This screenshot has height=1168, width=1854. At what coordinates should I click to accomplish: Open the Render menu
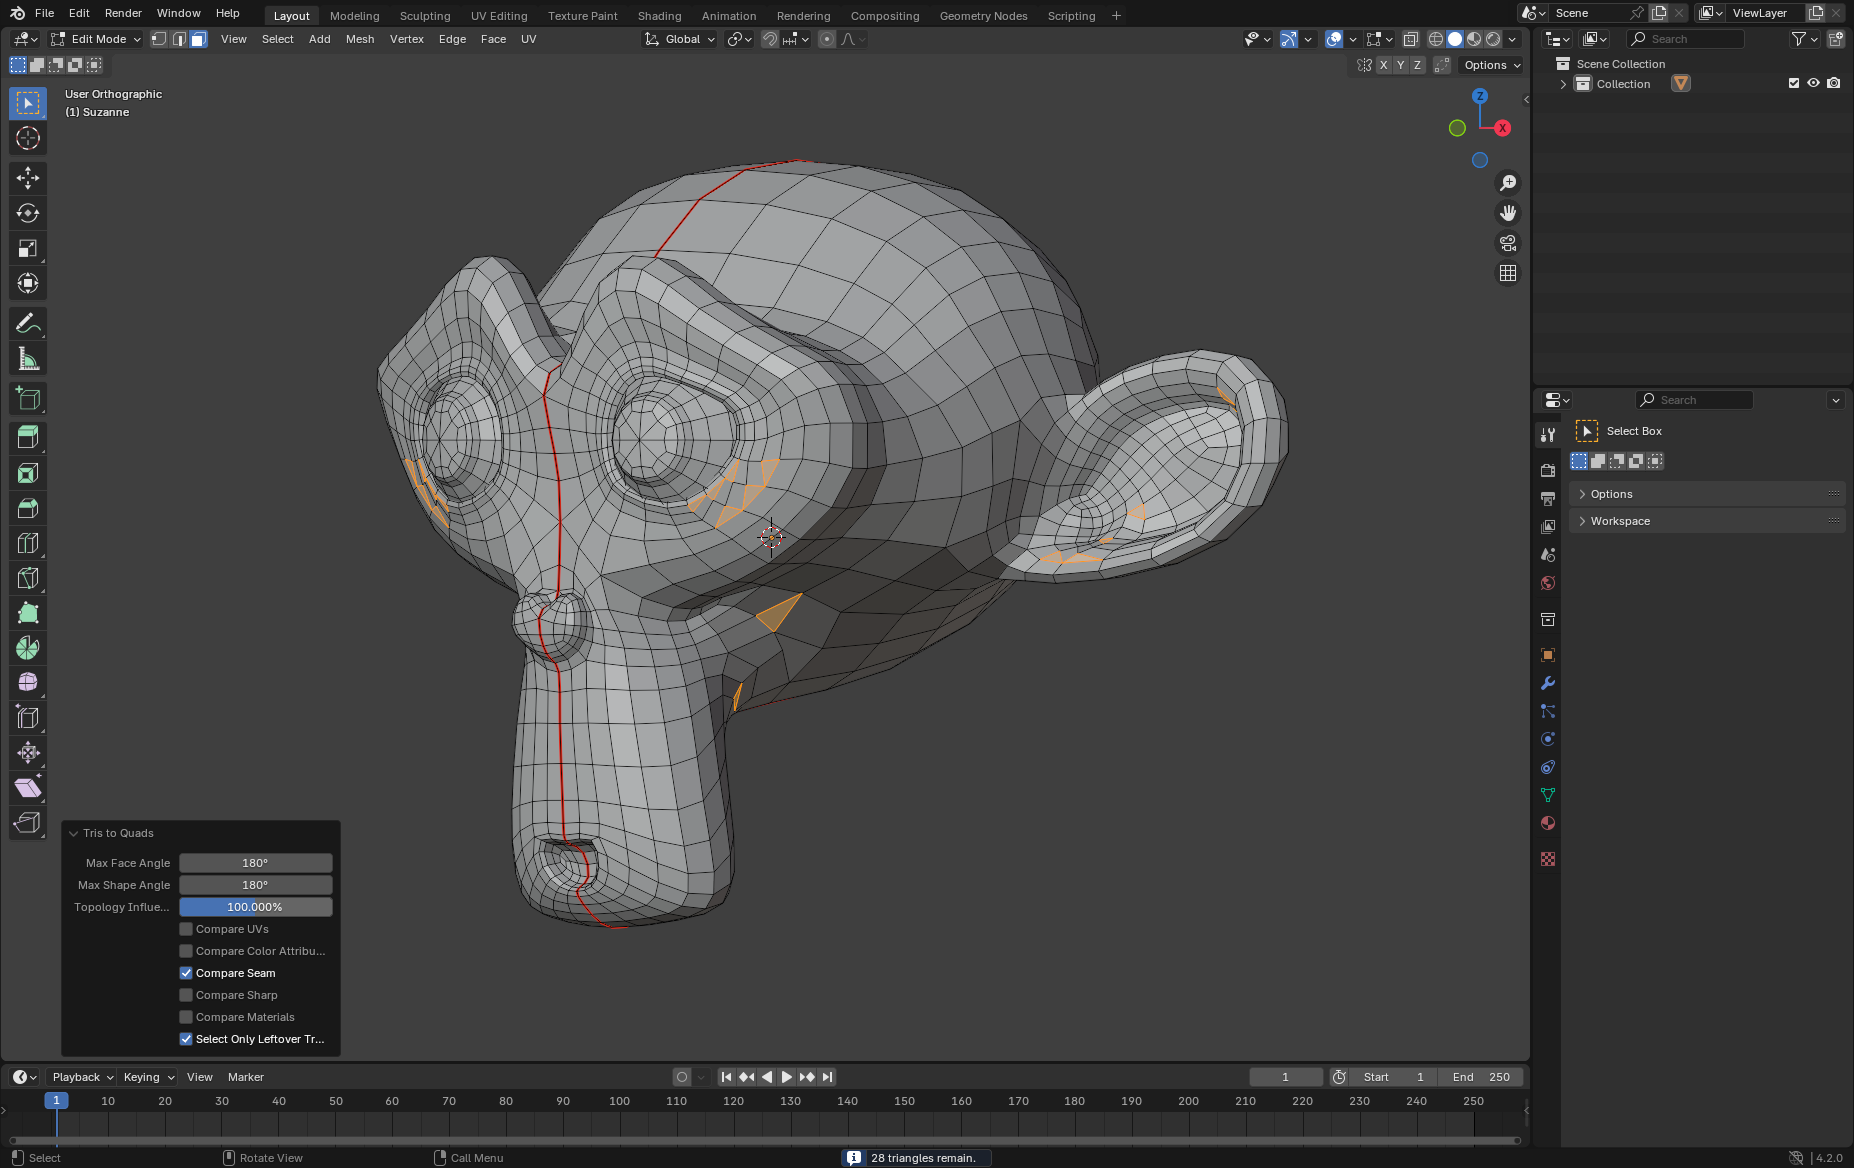pyautogui.click(x=123, y=13)
